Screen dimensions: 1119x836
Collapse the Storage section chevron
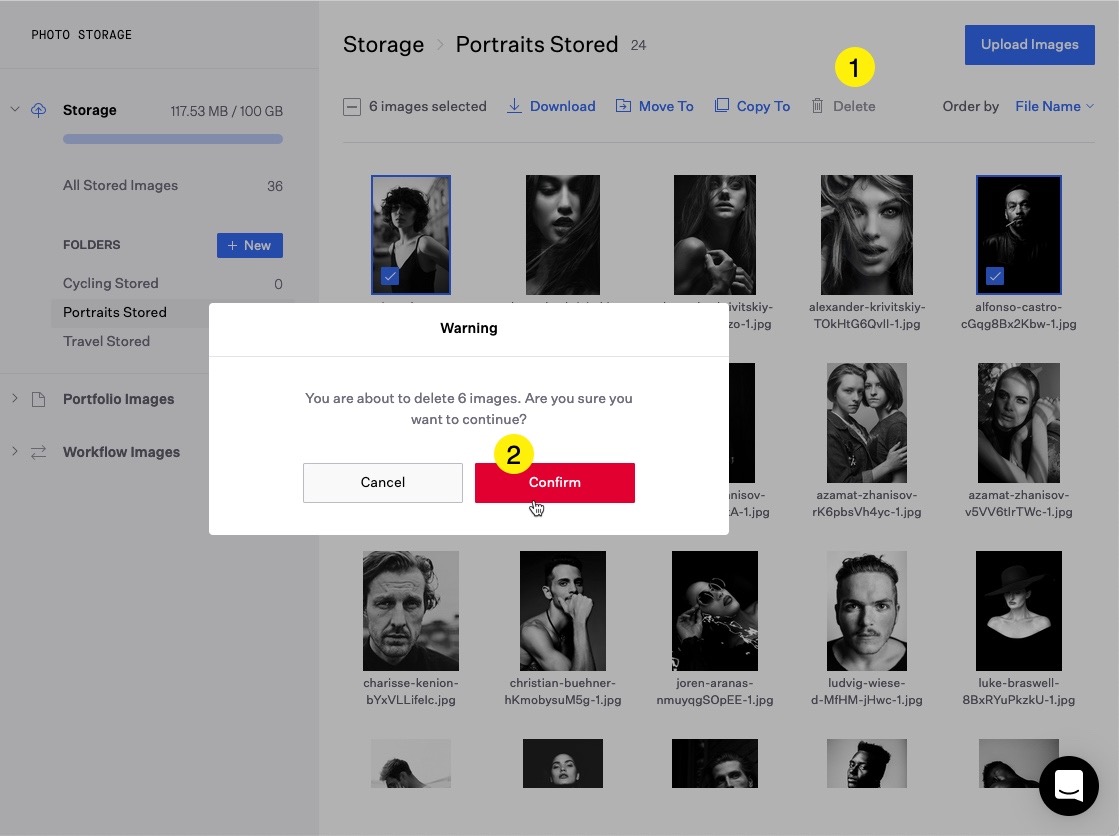point(15,110)
